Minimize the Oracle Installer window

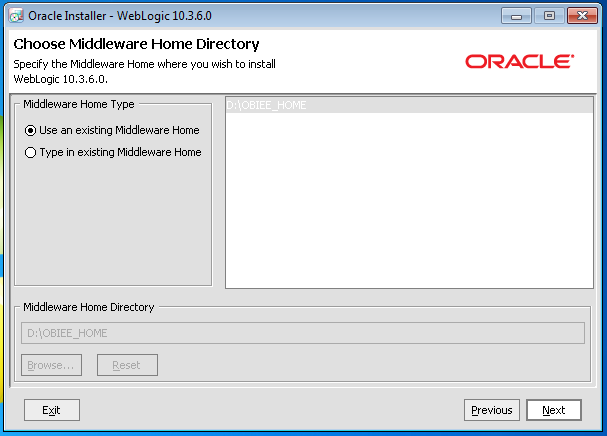tap(516, 16)
